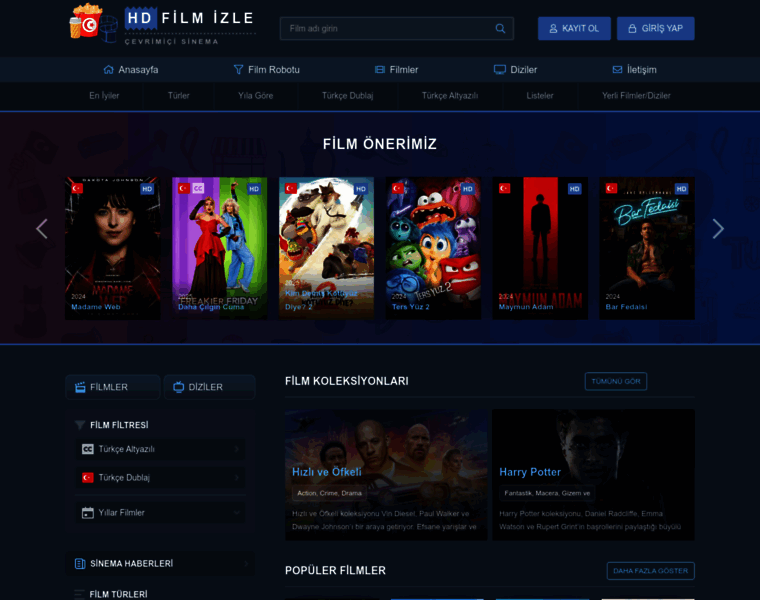Viewport: 760px width, 600px height.
Task: Click the search magnifier icon
Action: point(500,29)
